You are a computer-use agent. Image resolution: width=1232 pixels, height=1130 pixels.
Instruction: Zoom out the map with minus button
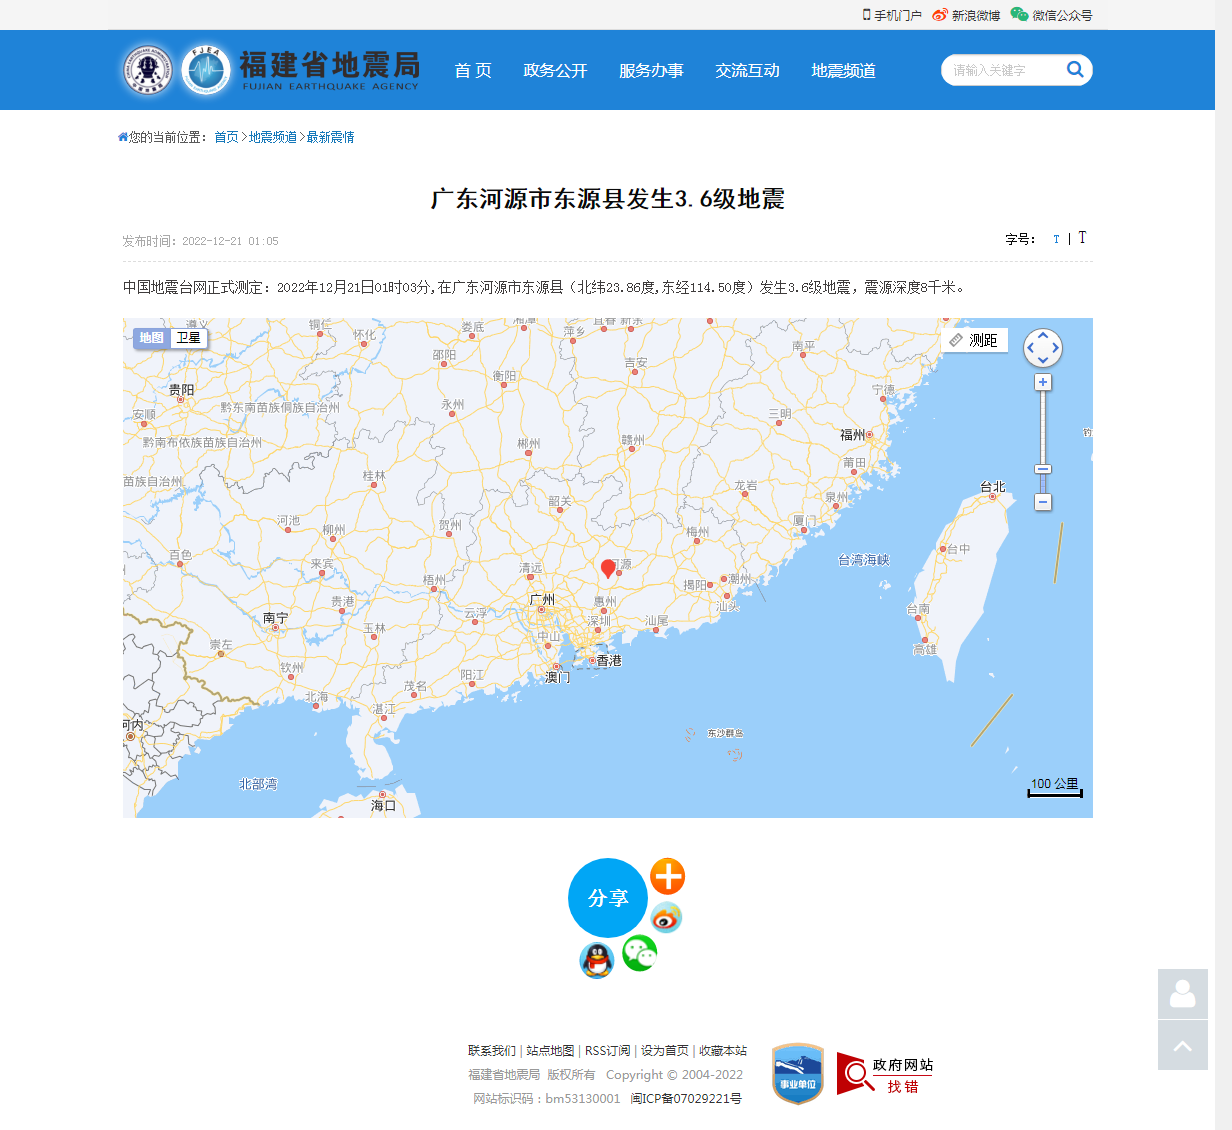1043,502
